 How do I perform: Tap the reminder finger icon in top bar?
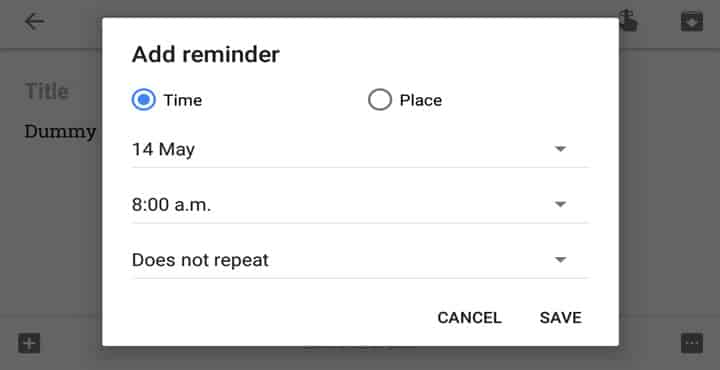[x=628, y=20]
